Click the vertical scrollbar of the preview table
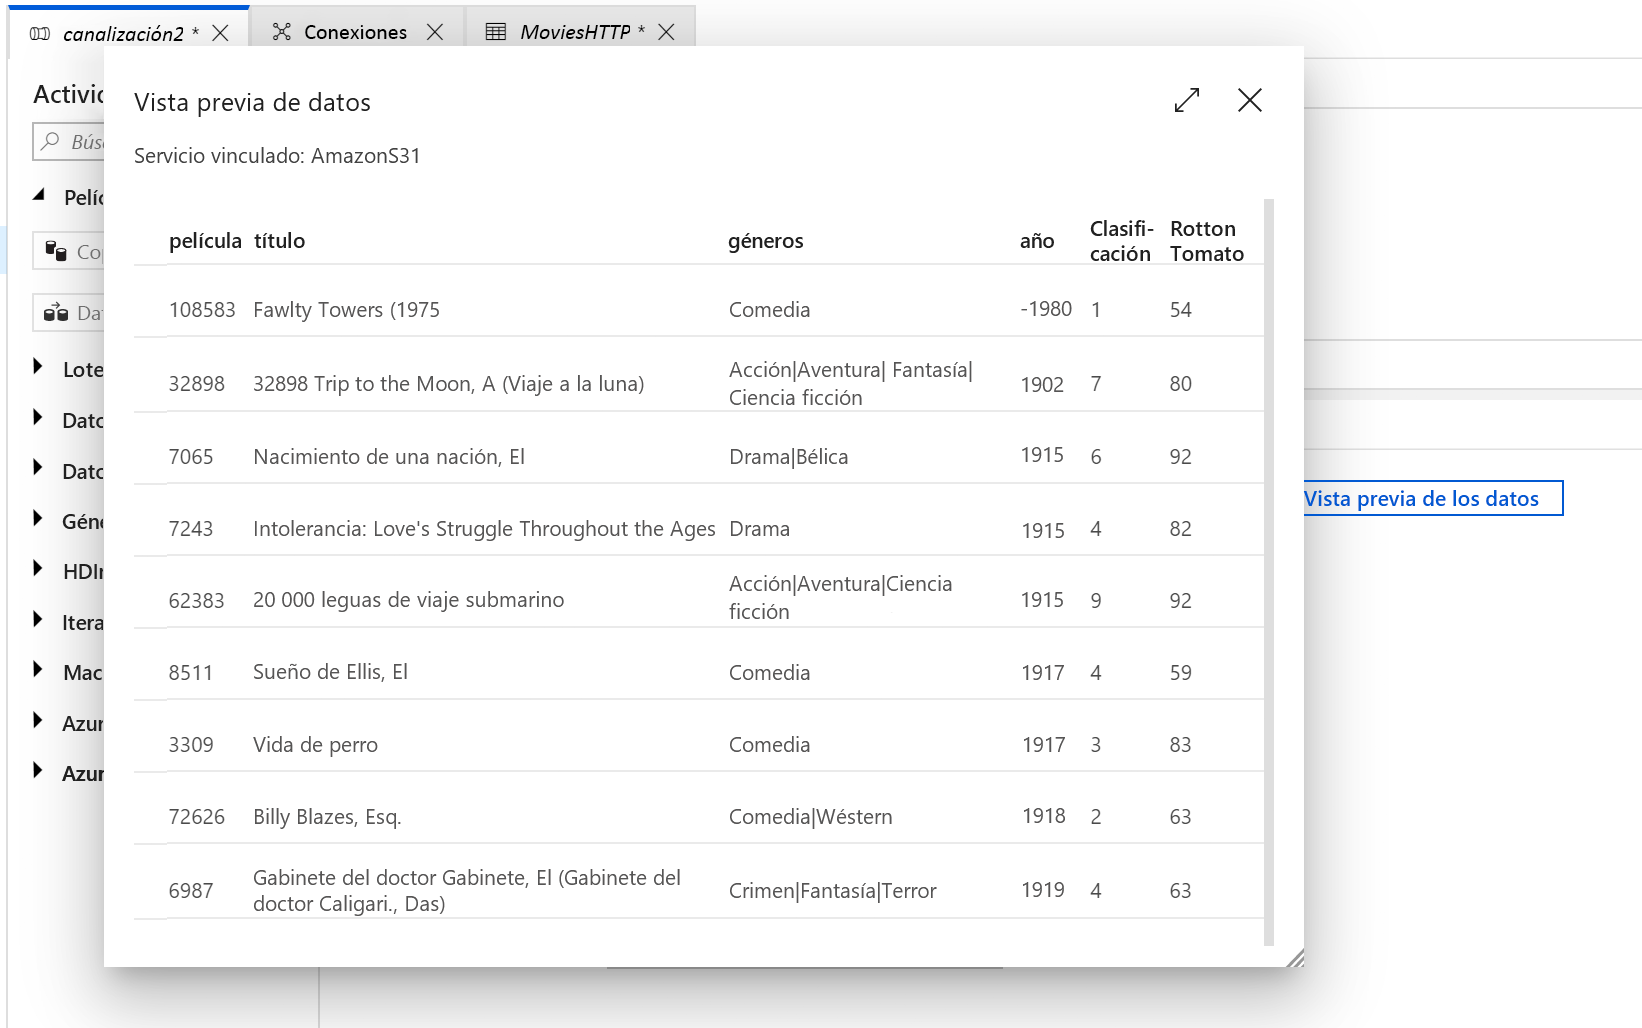Screen dimensions: 1642x1028 point(1269,572)
